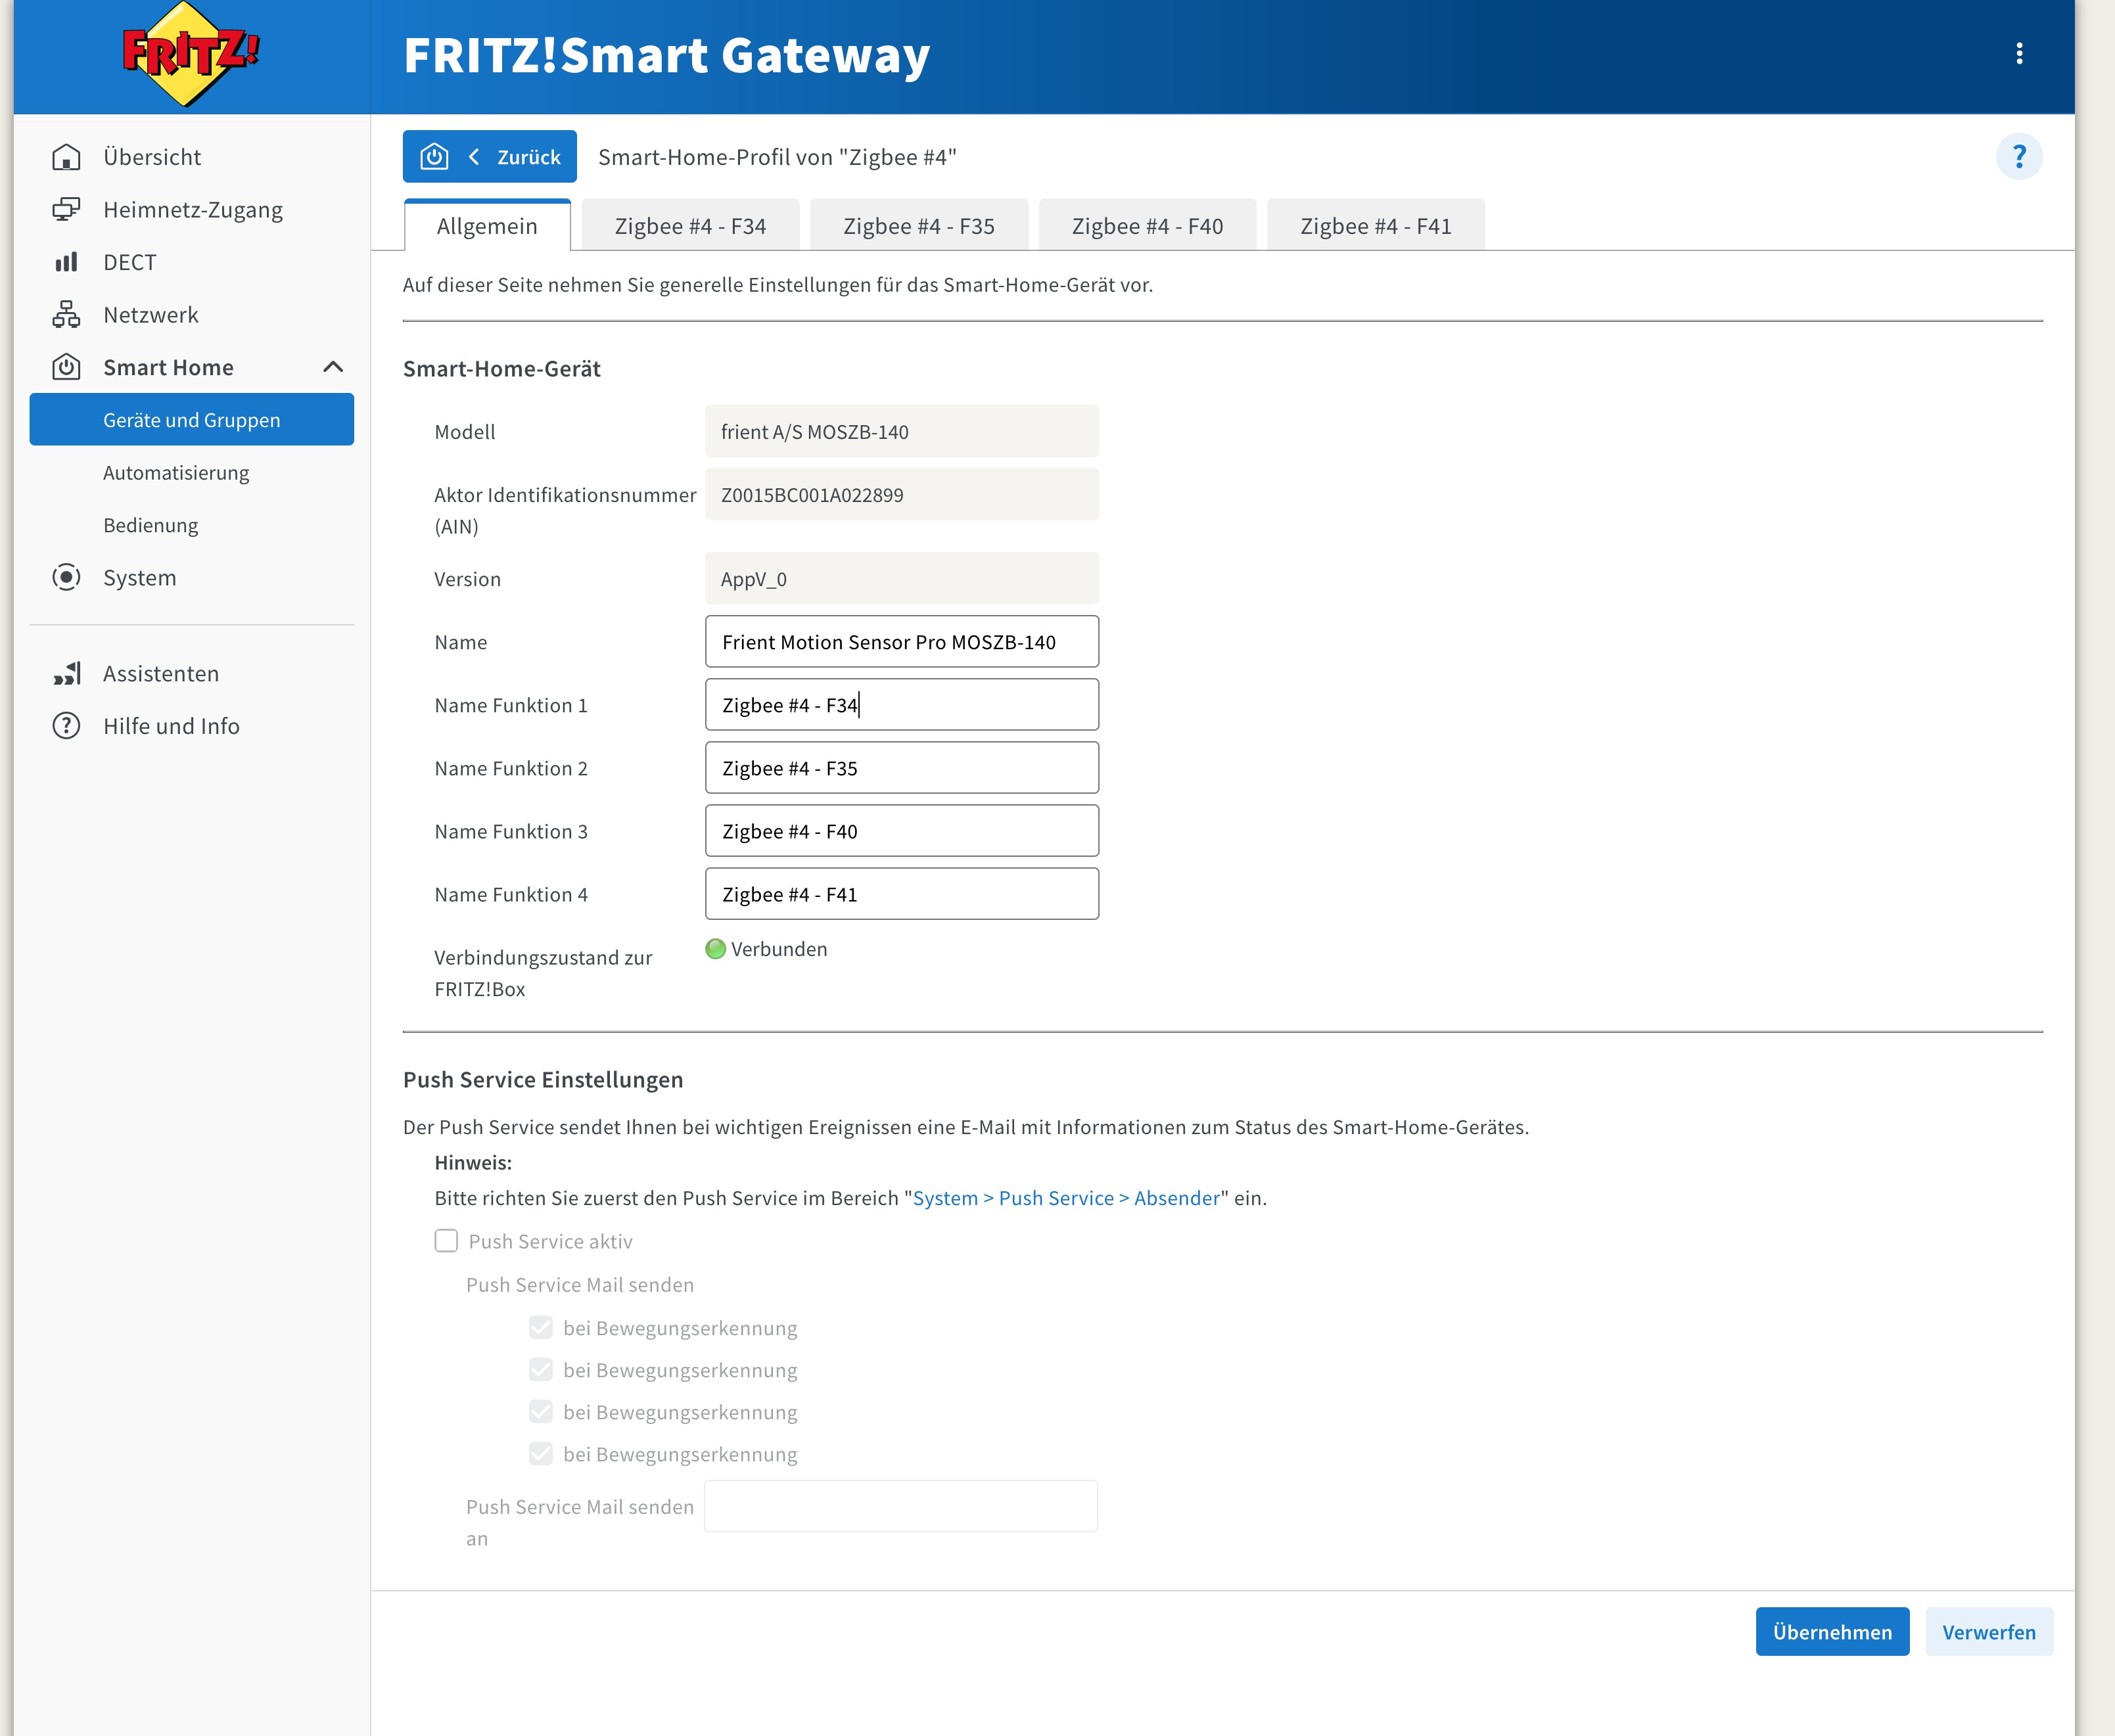Click the Netzwerk topology icon
Screen dimensions: 2115x1736
click(66, 315)
